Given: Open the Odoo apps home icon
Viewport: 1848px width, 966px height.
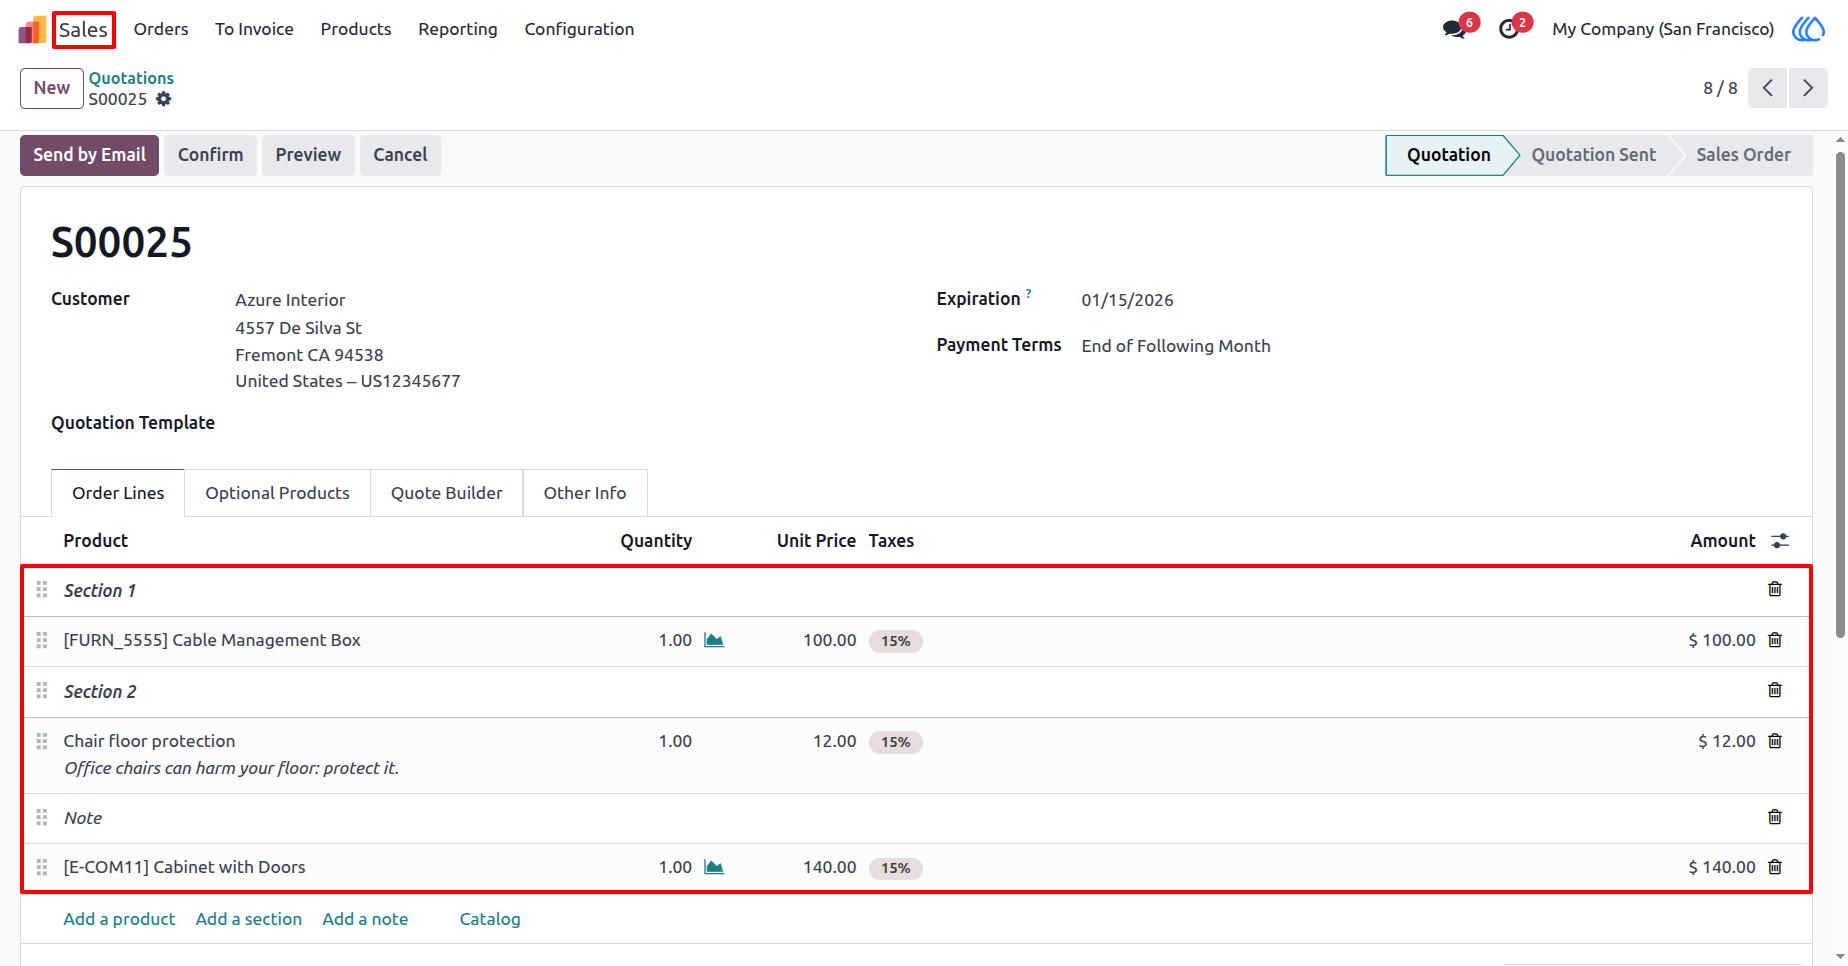Looking at the screenshot, I should [x=32, y=30].
